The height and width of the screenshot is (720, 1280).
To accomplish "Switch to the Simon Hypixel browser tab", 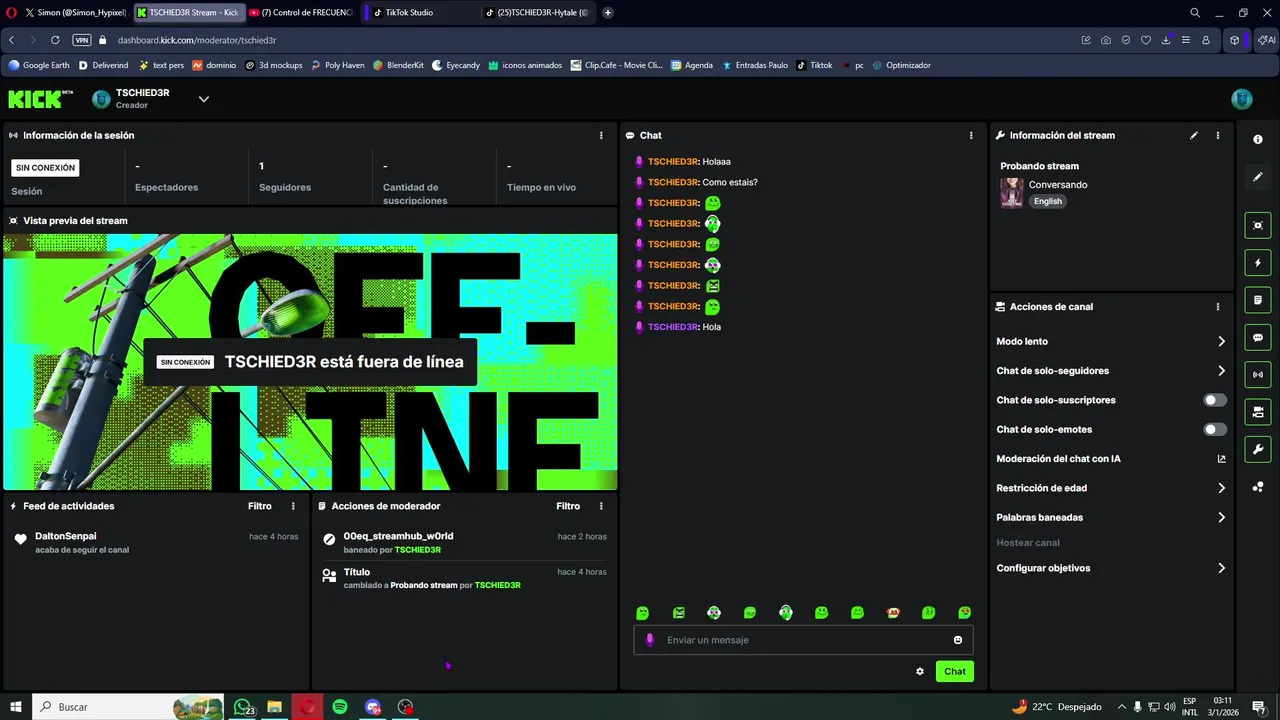I will coord(76,13).
